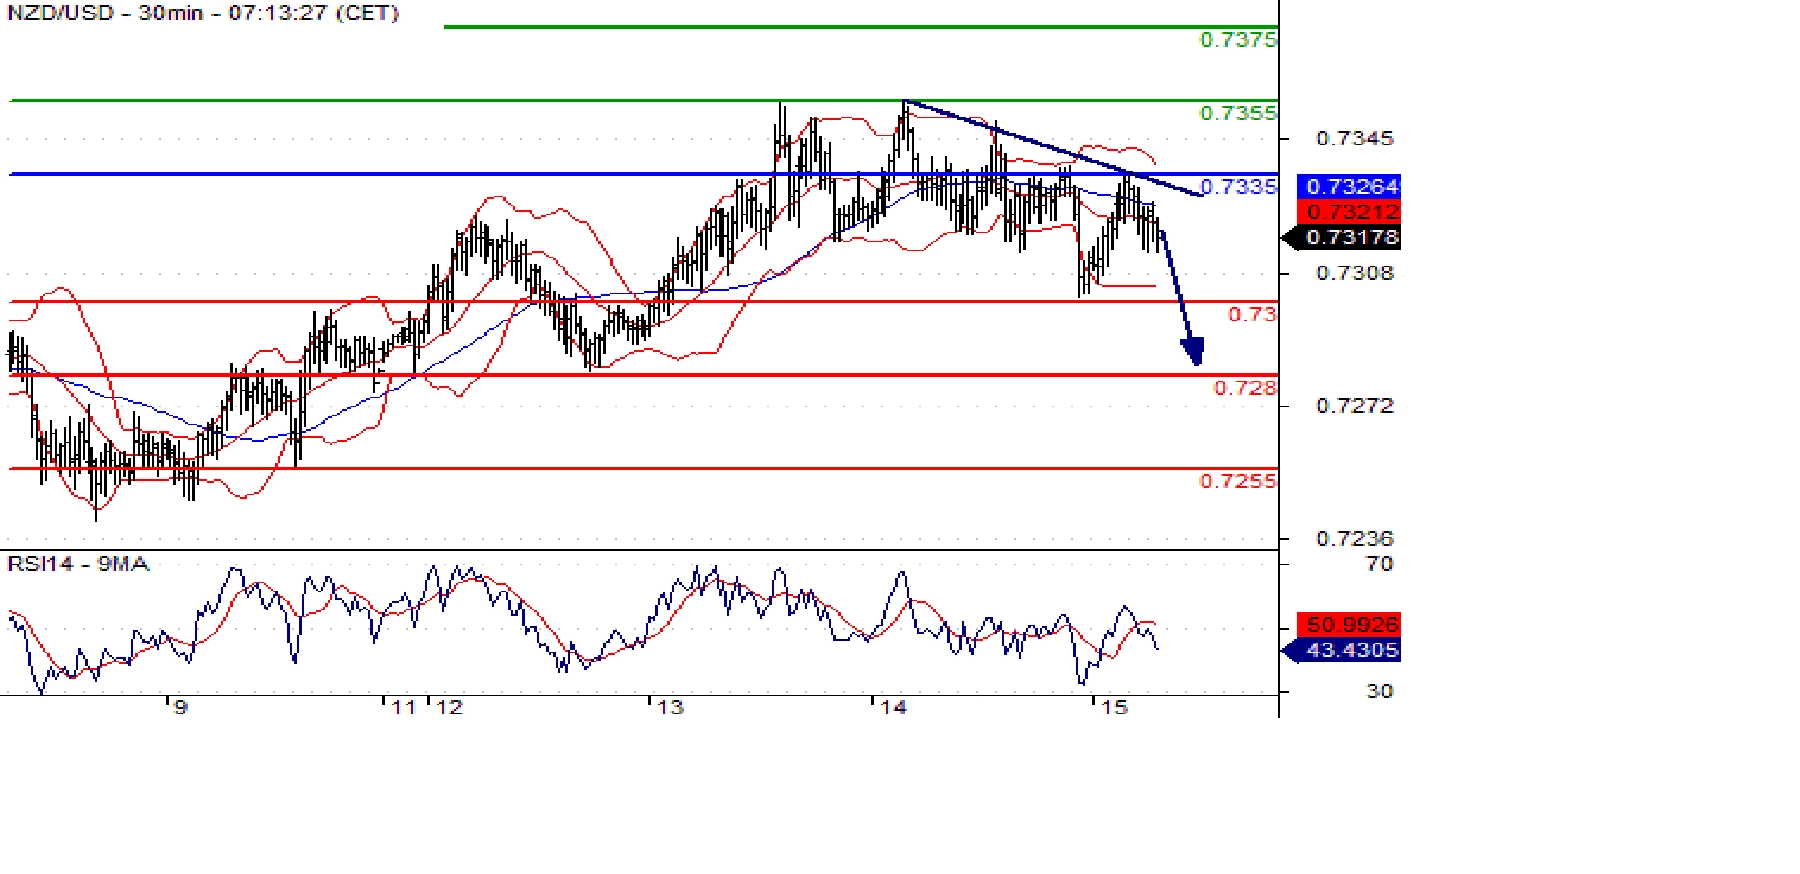Viewport: 1800px width, 874px height.
Task: Click the RSI 30 level label
Action: click(1380, 691)
